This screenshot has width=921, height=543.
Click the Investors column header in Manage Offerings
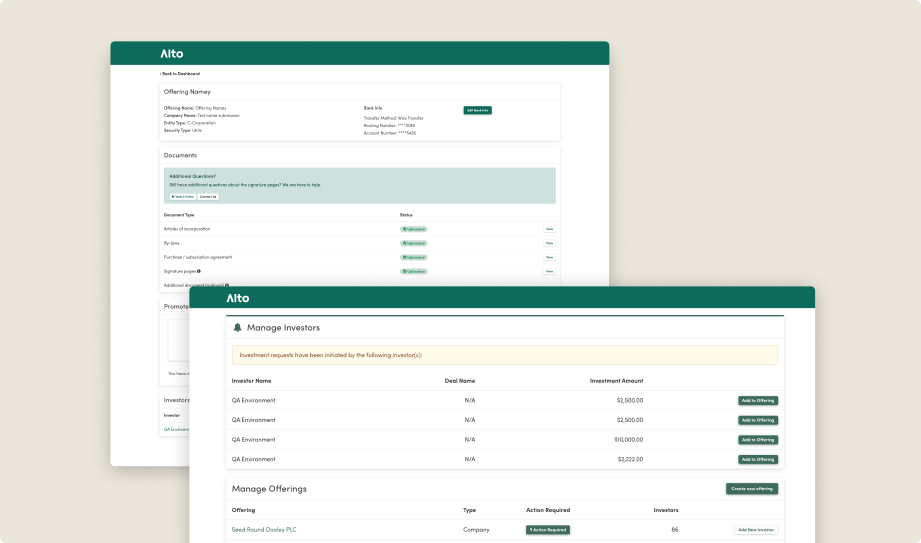point(666,510)
